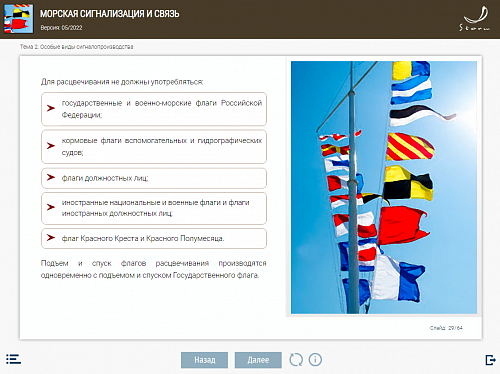Click the paragraph Подъем и спуск флагов расцвечивания
500x374 pixels.
[x=154, y=269]
